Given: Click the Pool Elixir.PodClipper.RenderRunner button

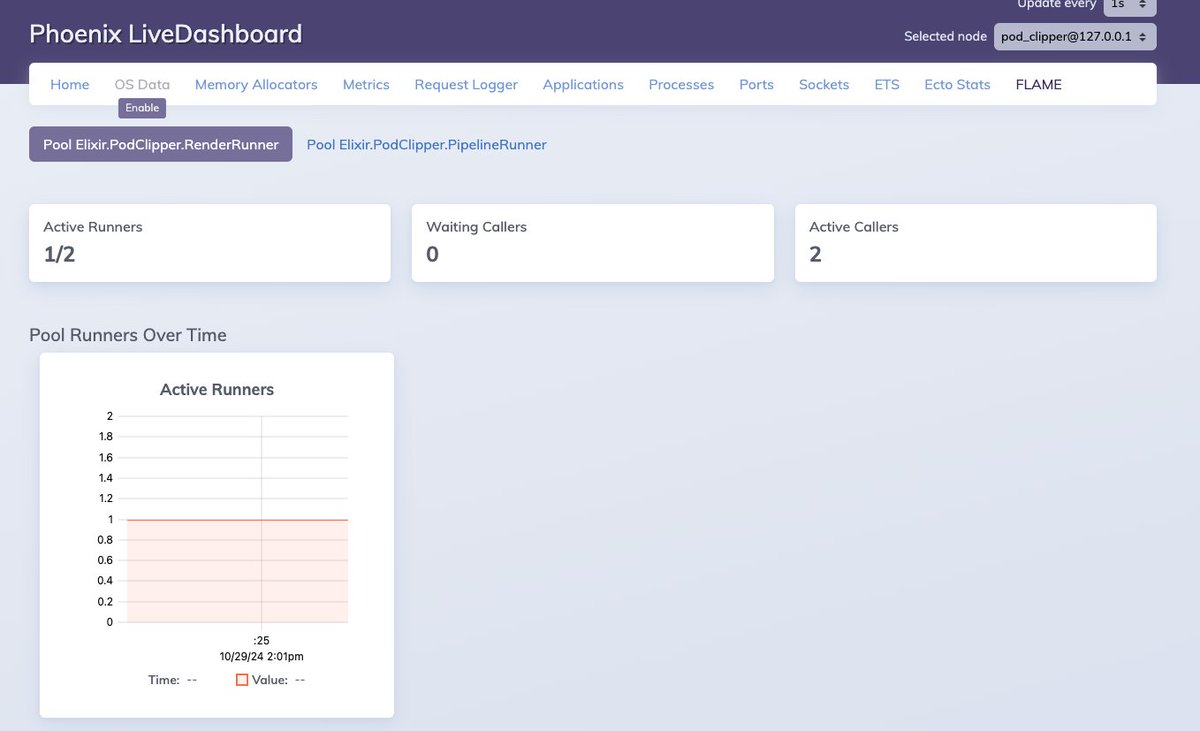Looking at the screenshot, I should pyautogui.click(x=160, y=144).
